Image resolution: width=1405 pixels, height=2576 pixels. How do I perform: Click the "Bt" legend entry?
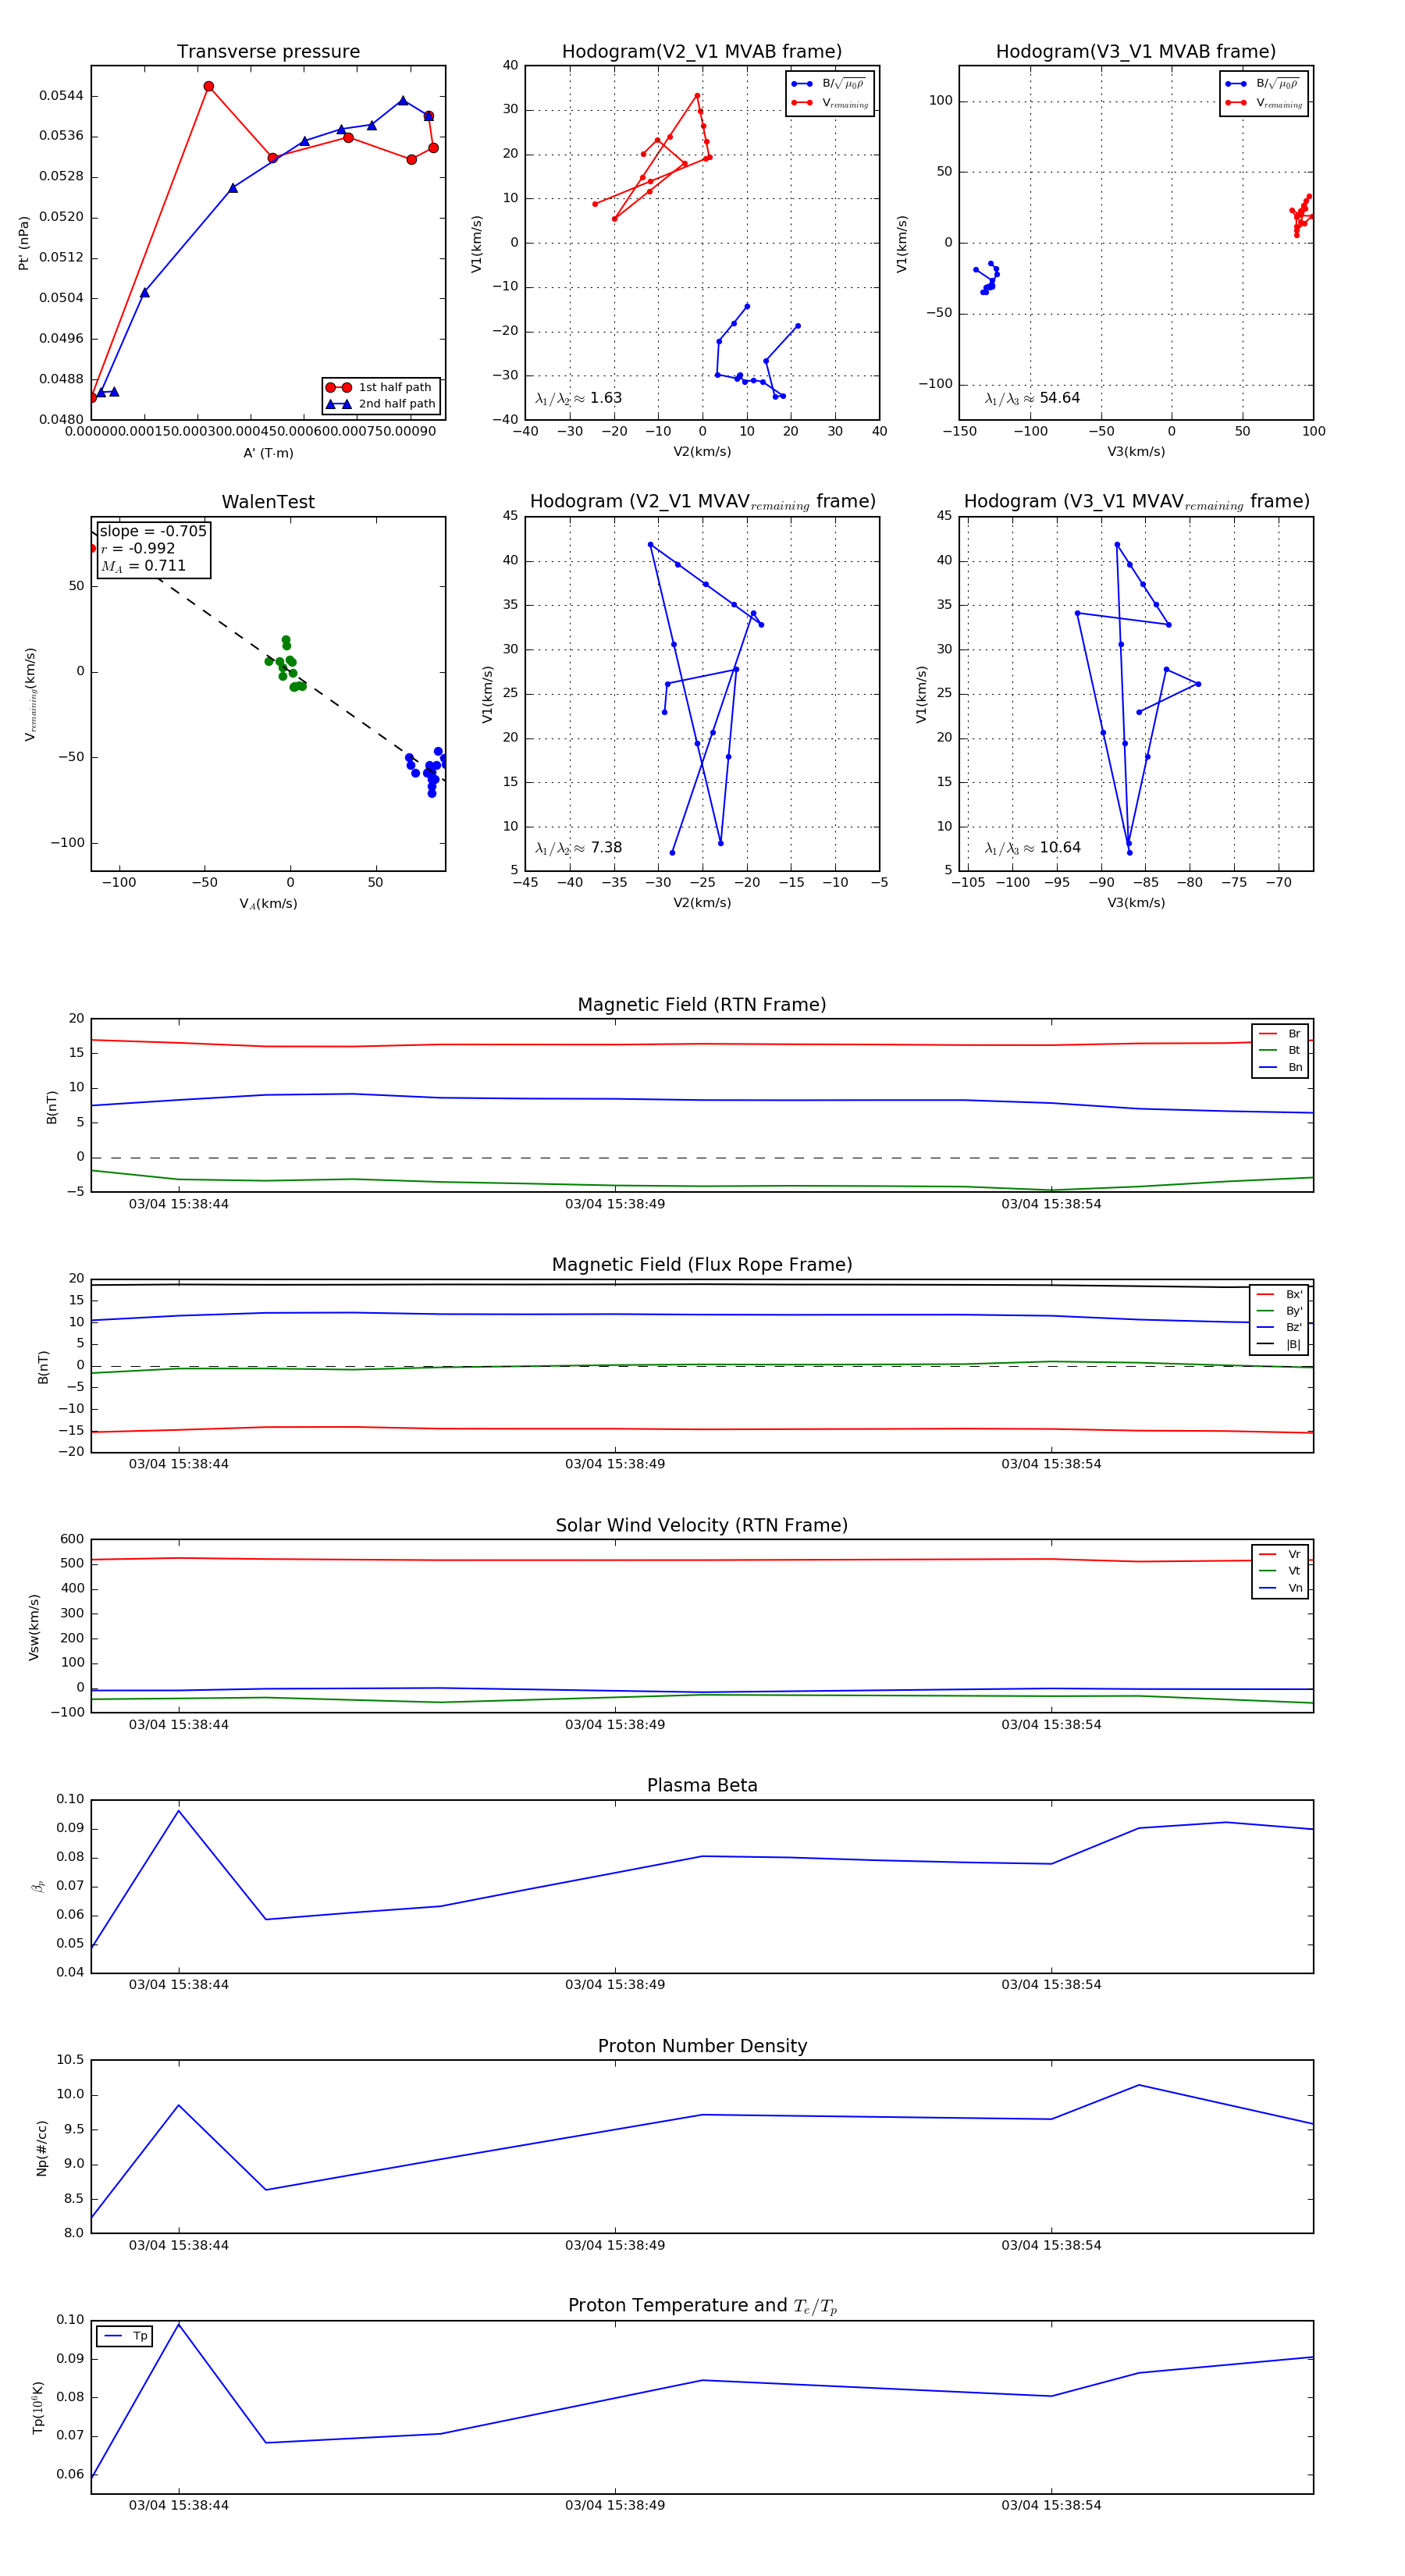click(x=1280, y=1050)
